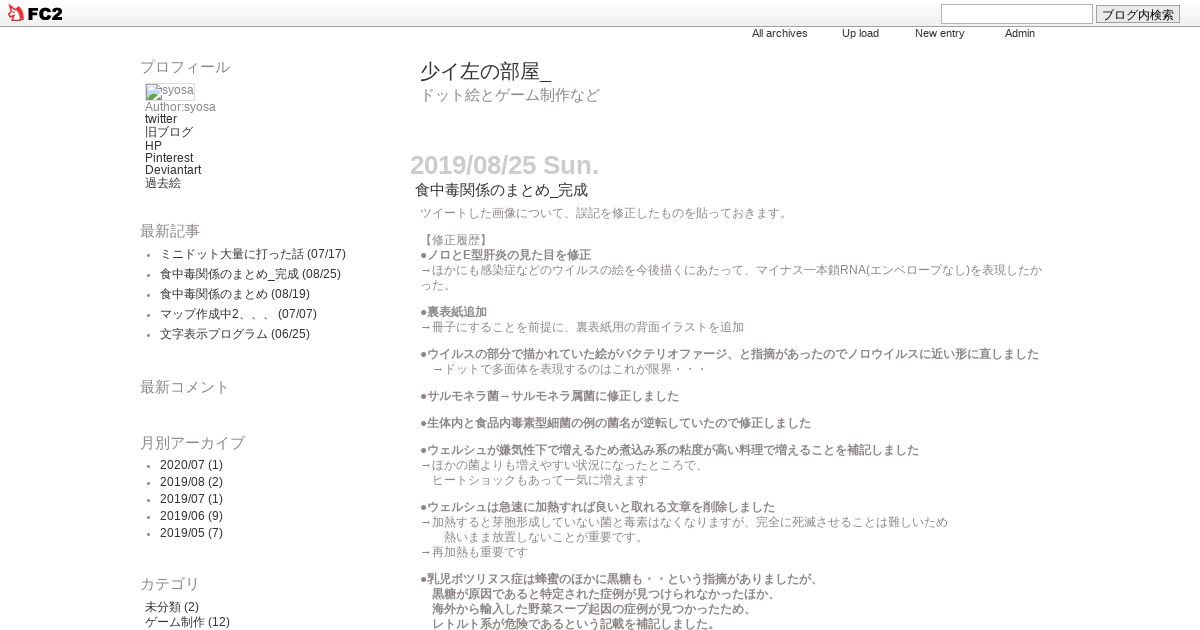Viewport: 1200px width, 630px height.
Task: Open category ゲーム制作 (12)
Action: coord(187,622)
